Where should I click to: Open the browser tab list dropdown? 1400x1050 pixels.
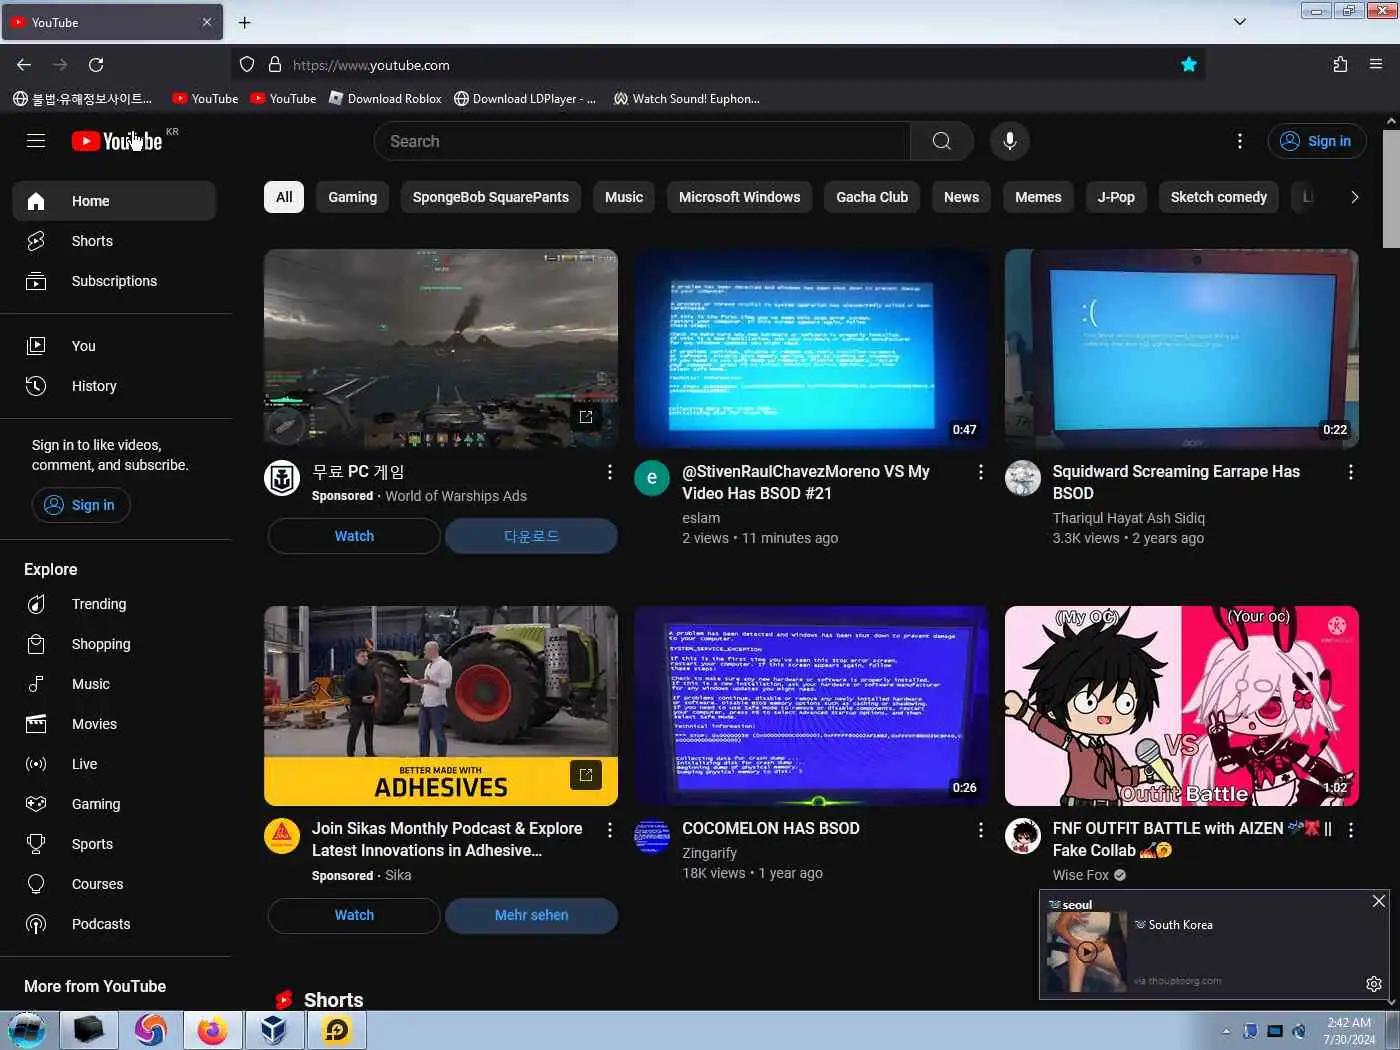1240,22
